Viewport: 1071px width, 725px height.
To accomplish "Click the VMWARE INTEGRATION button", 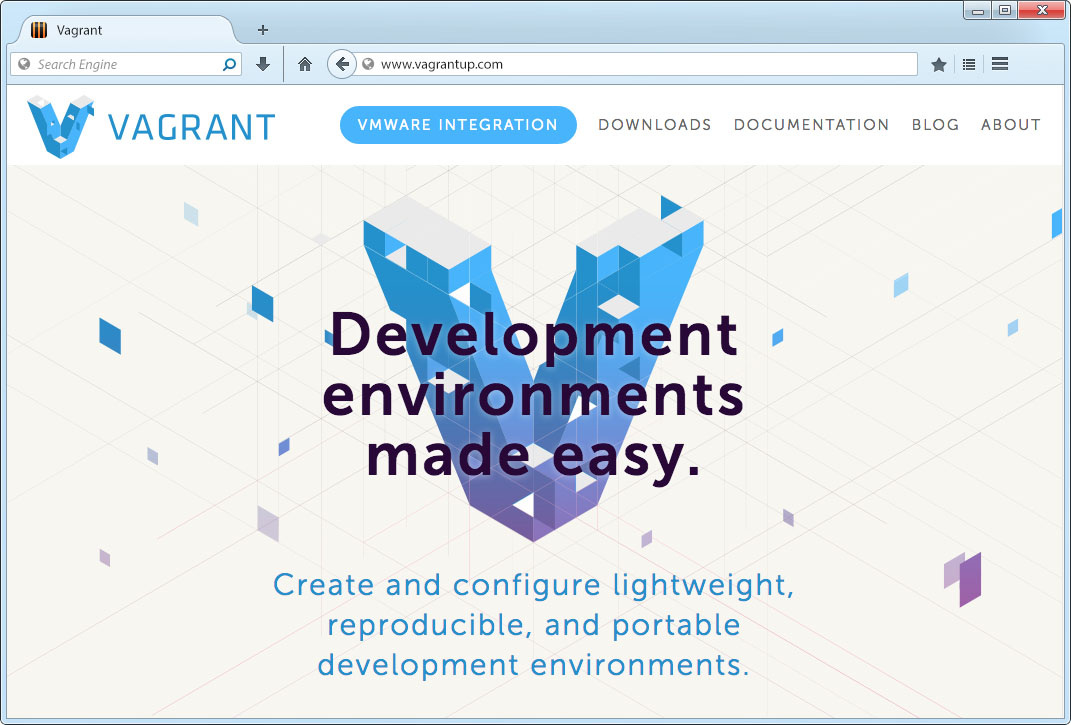I will coord(458,124).
